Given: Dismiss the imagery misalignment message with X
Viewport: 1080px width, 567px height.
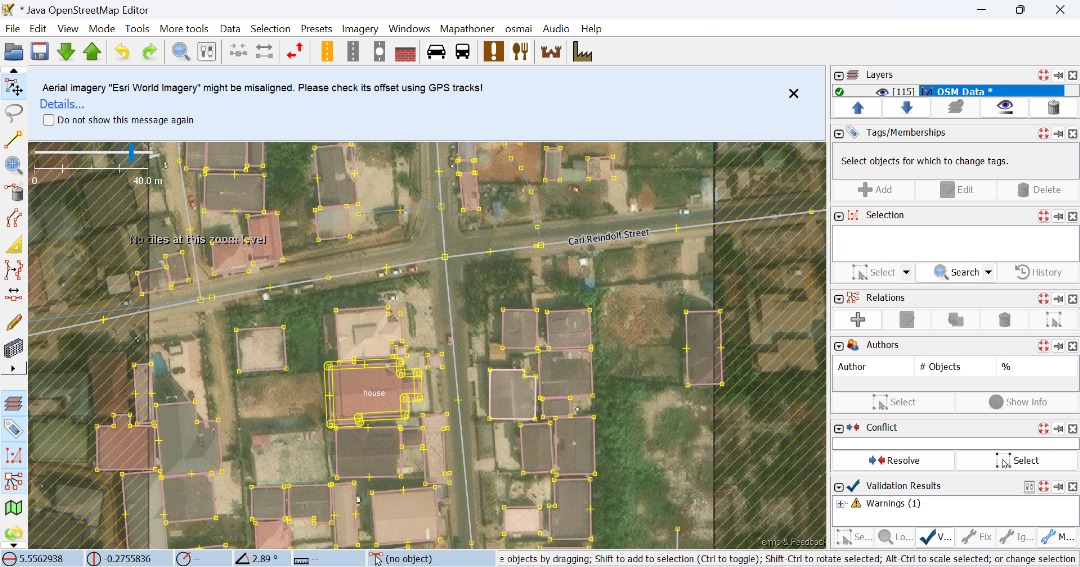Looking at the screenshot, I should point(793,93).
